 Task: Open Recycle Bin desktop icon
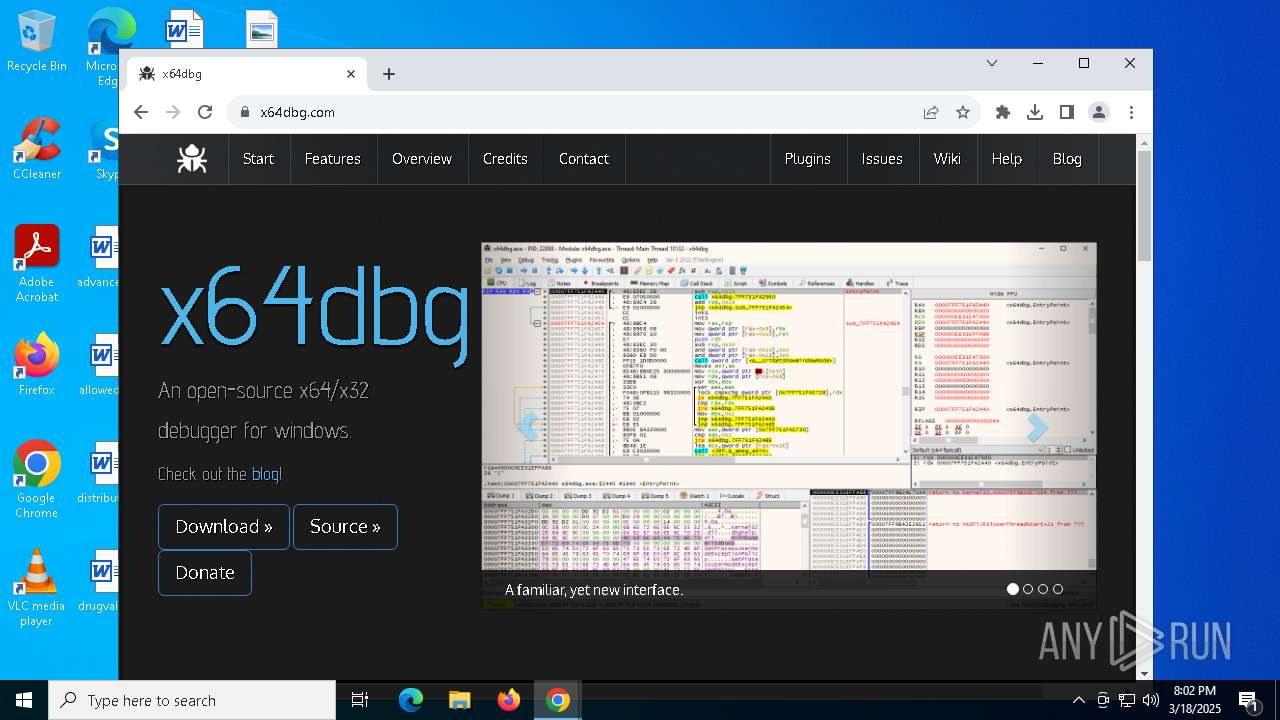[37, 42]
